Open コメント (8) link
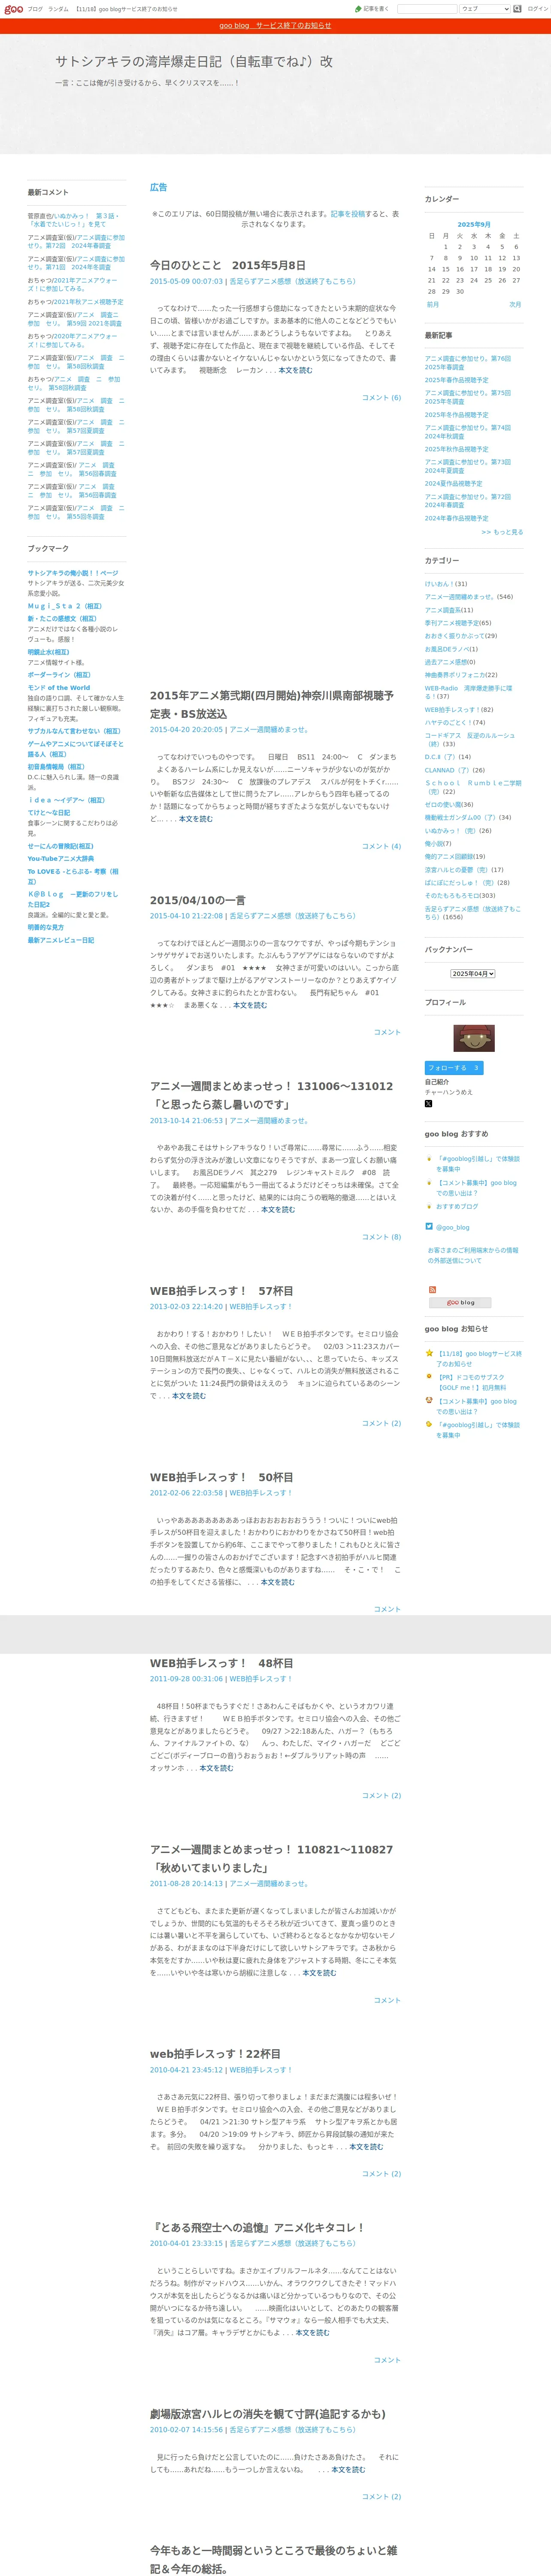The image size is (551, 2576). point(381,1237)
